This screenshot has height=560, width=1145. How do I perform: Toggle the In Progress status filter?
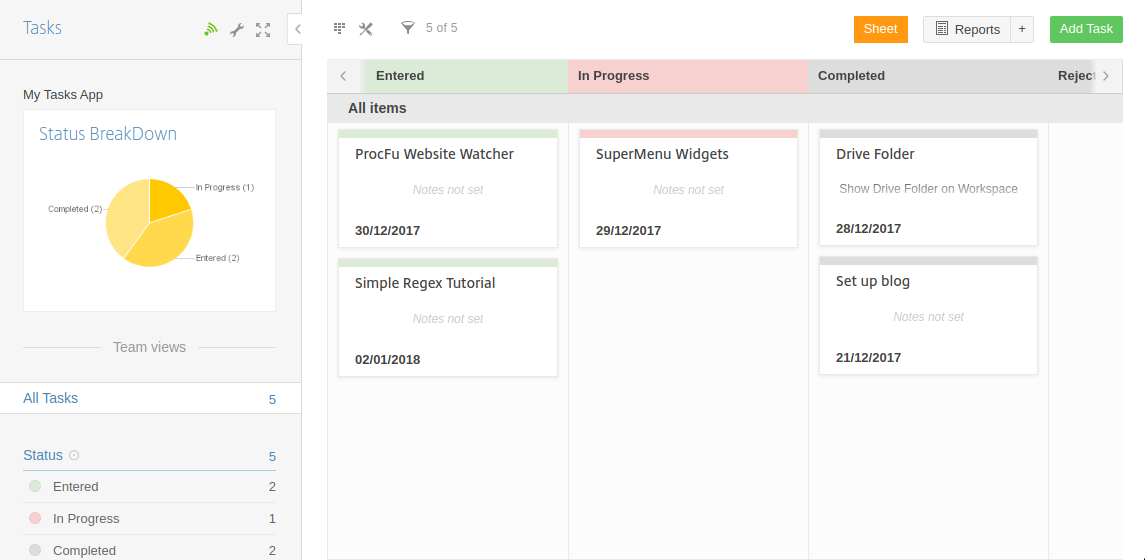coord(85,519)
